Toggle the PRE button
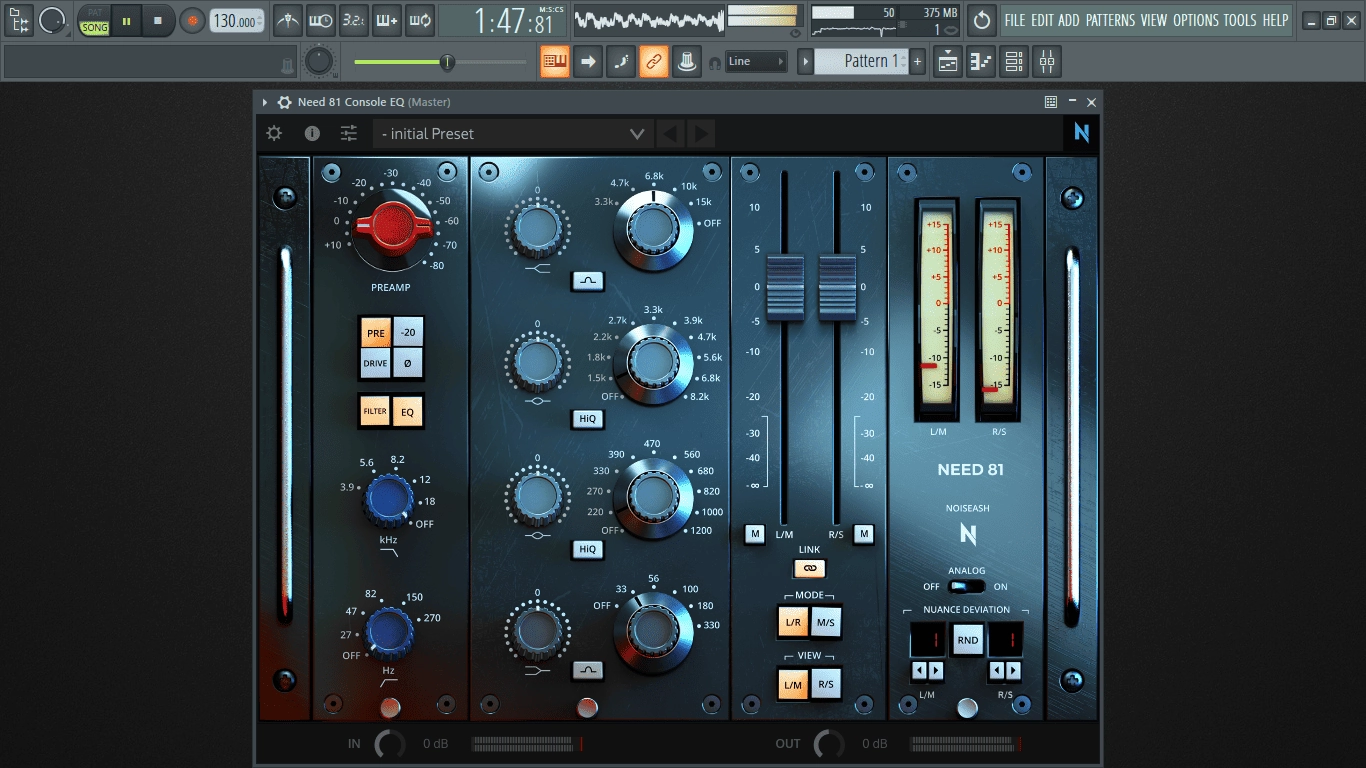1366x768 pixels. pos(376,334)
